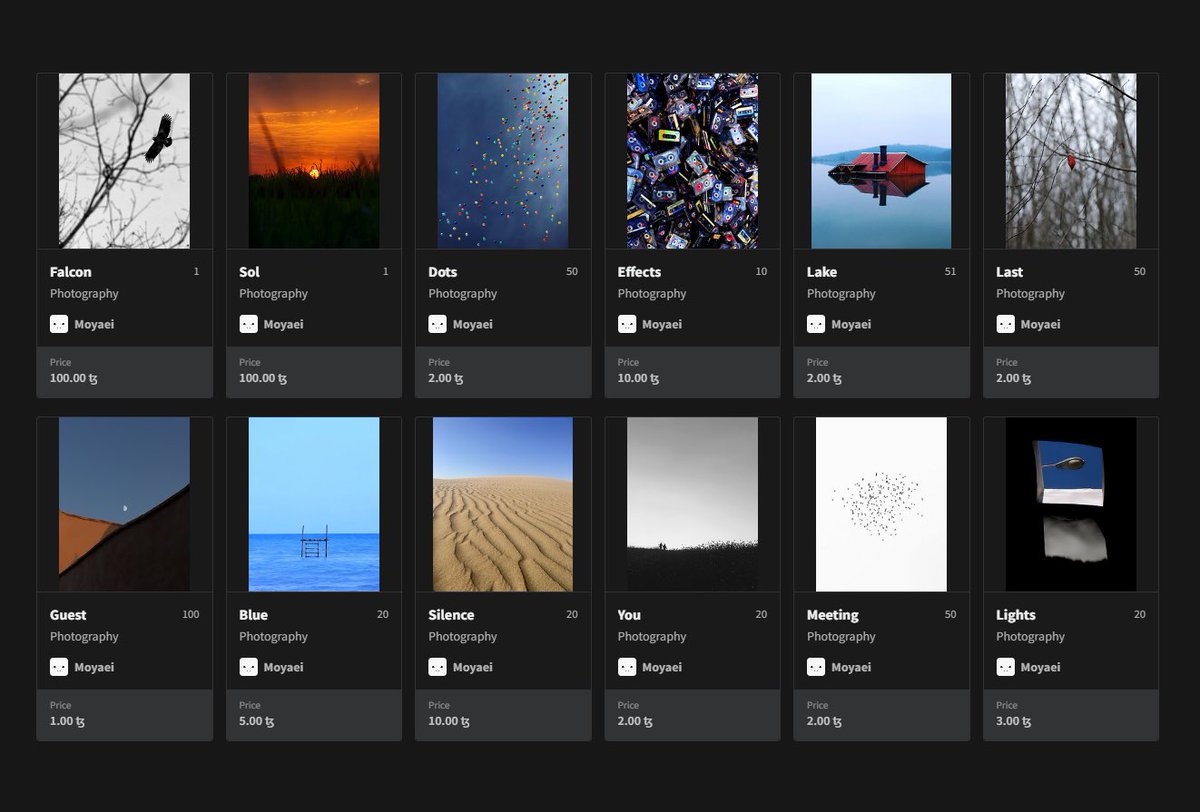Select Moyaei artist name under Lights
Screen dimensions: 1200x812
(x=1040, y=667)
